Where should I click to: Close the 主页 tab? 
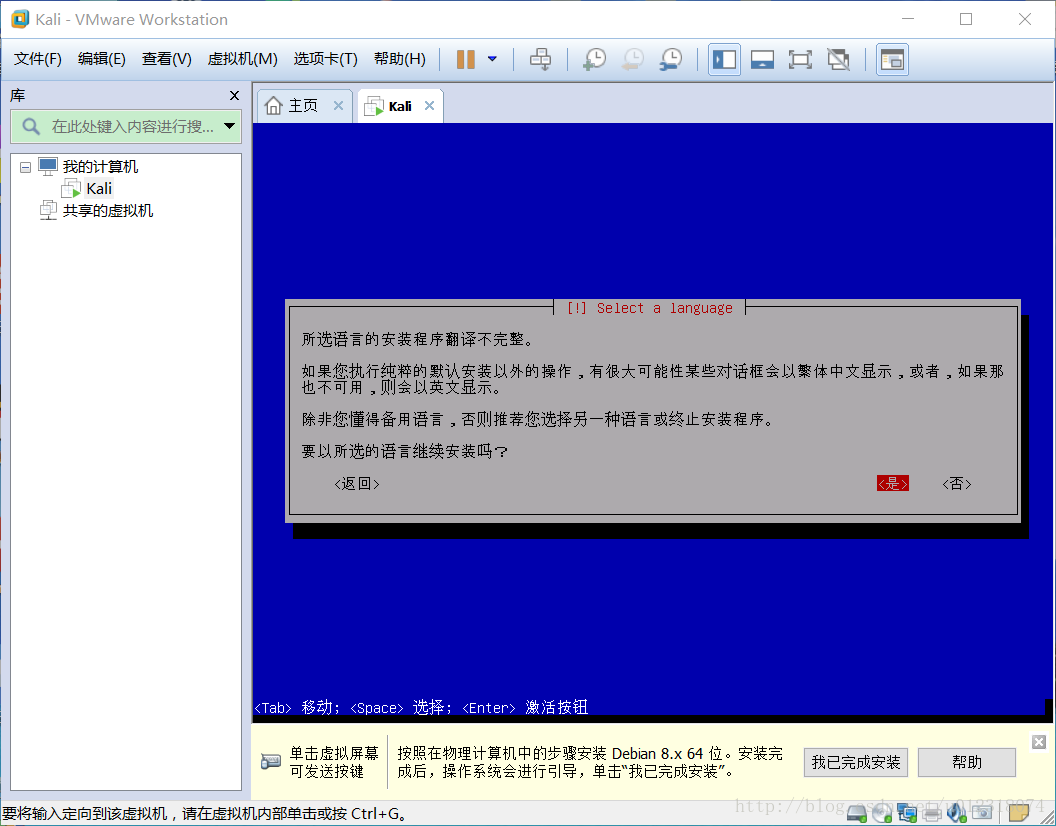pyautogui.click(x=339, y=106)
